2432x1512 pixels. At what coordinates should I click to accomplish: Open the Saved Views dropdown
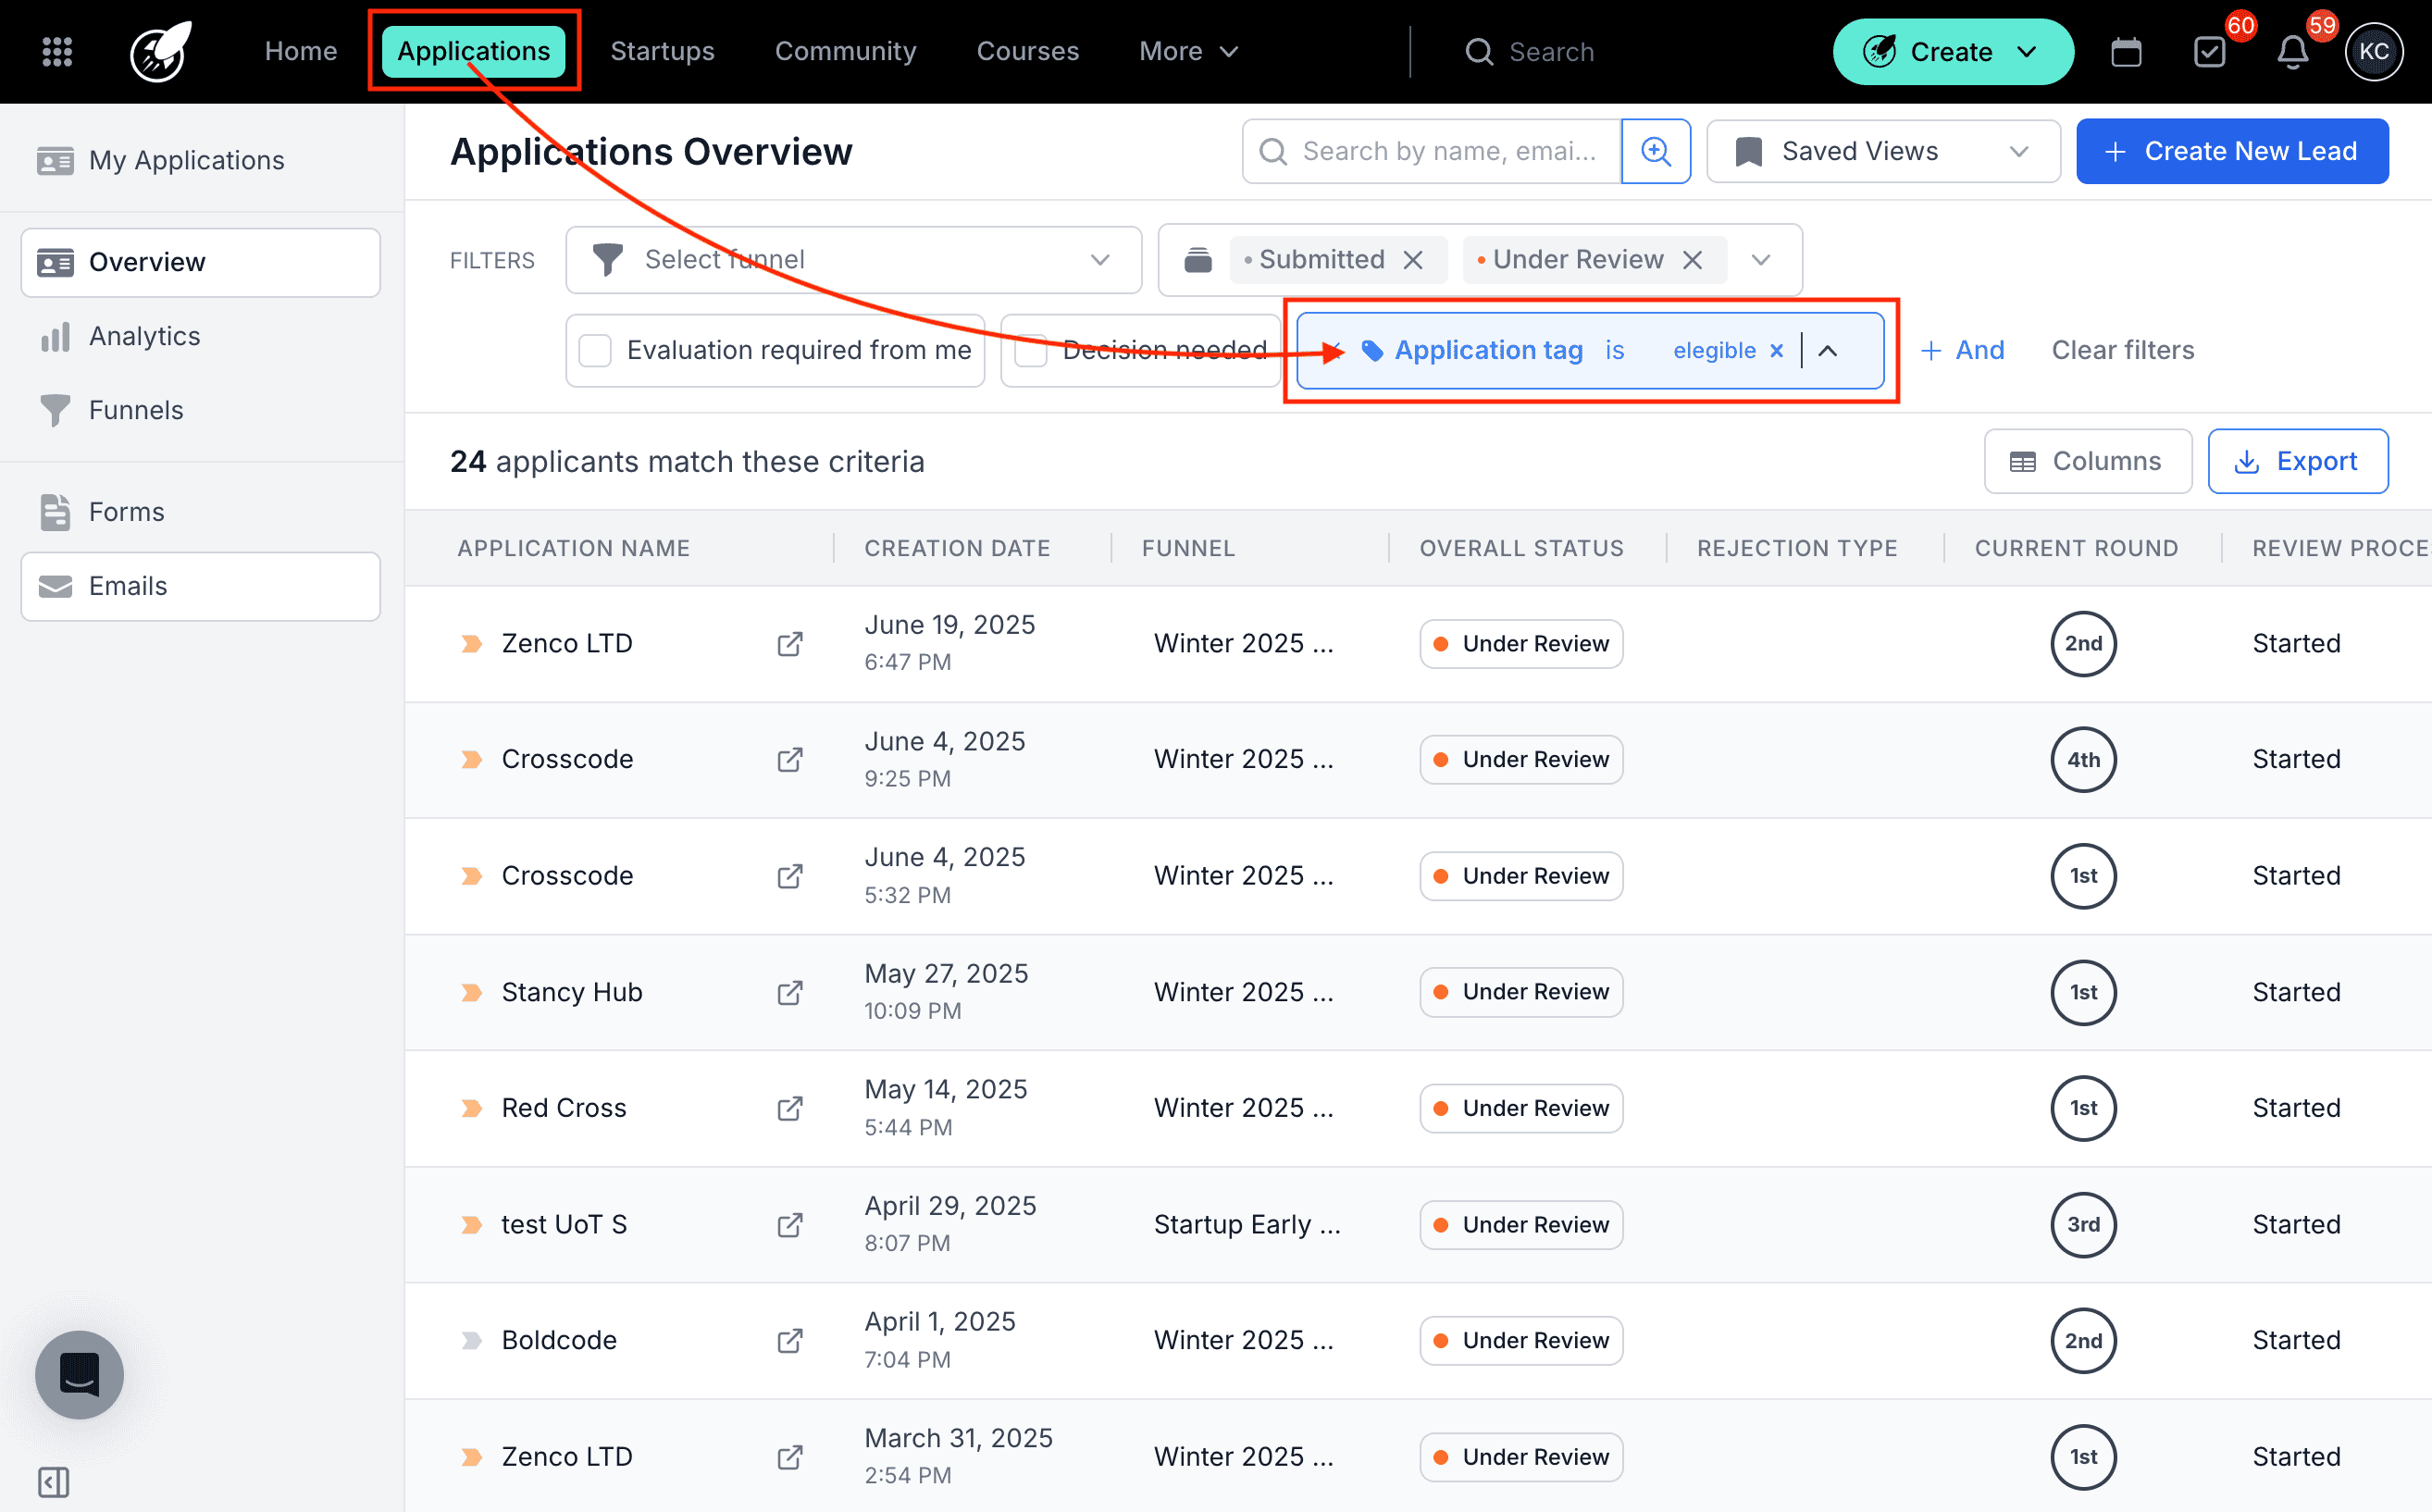coord(1883,151)
